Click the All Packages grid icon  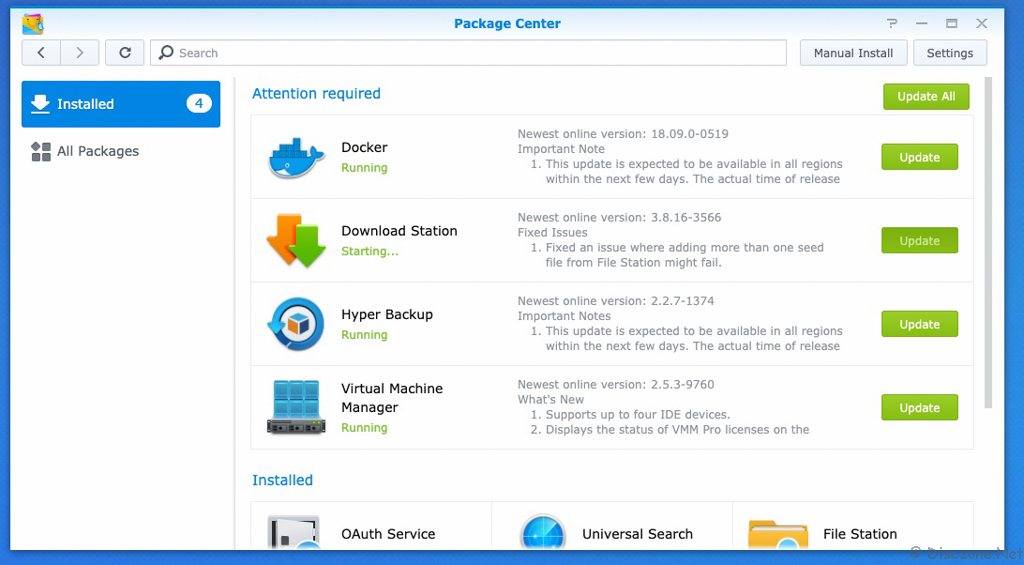tap(40, 152)
